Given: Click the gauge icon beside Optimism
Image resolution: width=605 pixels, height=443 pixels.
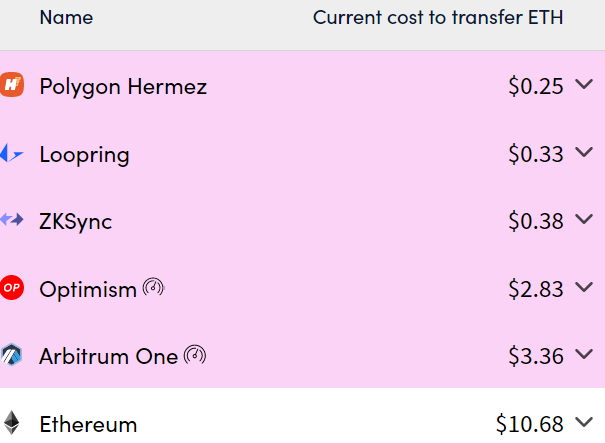Looking at the screenshot, I should (x=153, y=288).
